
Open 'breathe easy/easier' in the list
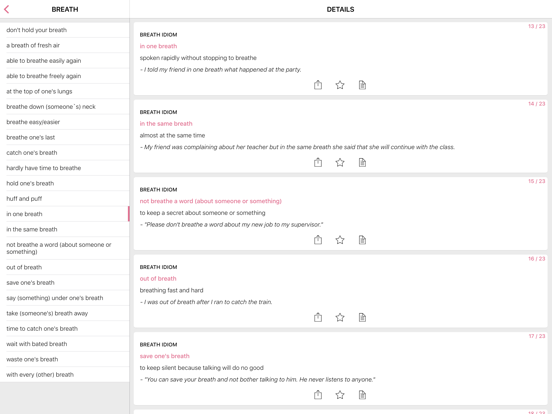pyautogui.click(x=65, y=122)
